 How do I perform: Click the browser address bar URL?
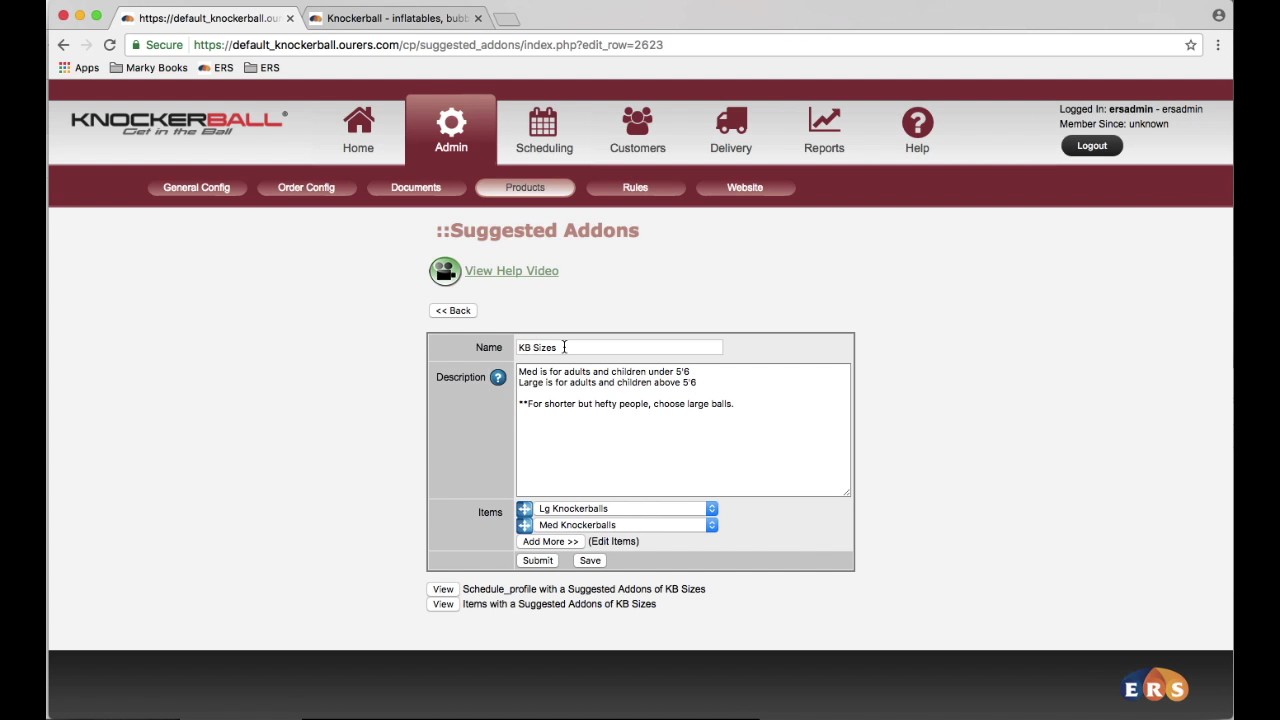(428, 45)
